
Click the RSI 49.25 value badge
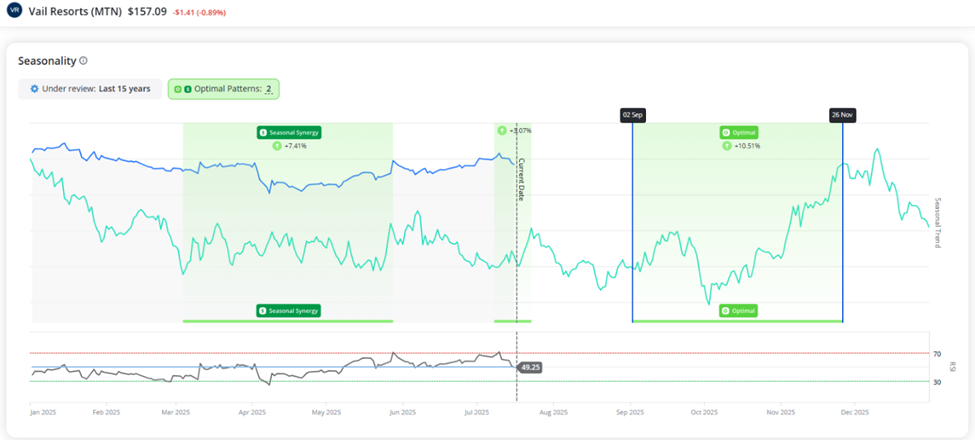(x=530, y=367)
